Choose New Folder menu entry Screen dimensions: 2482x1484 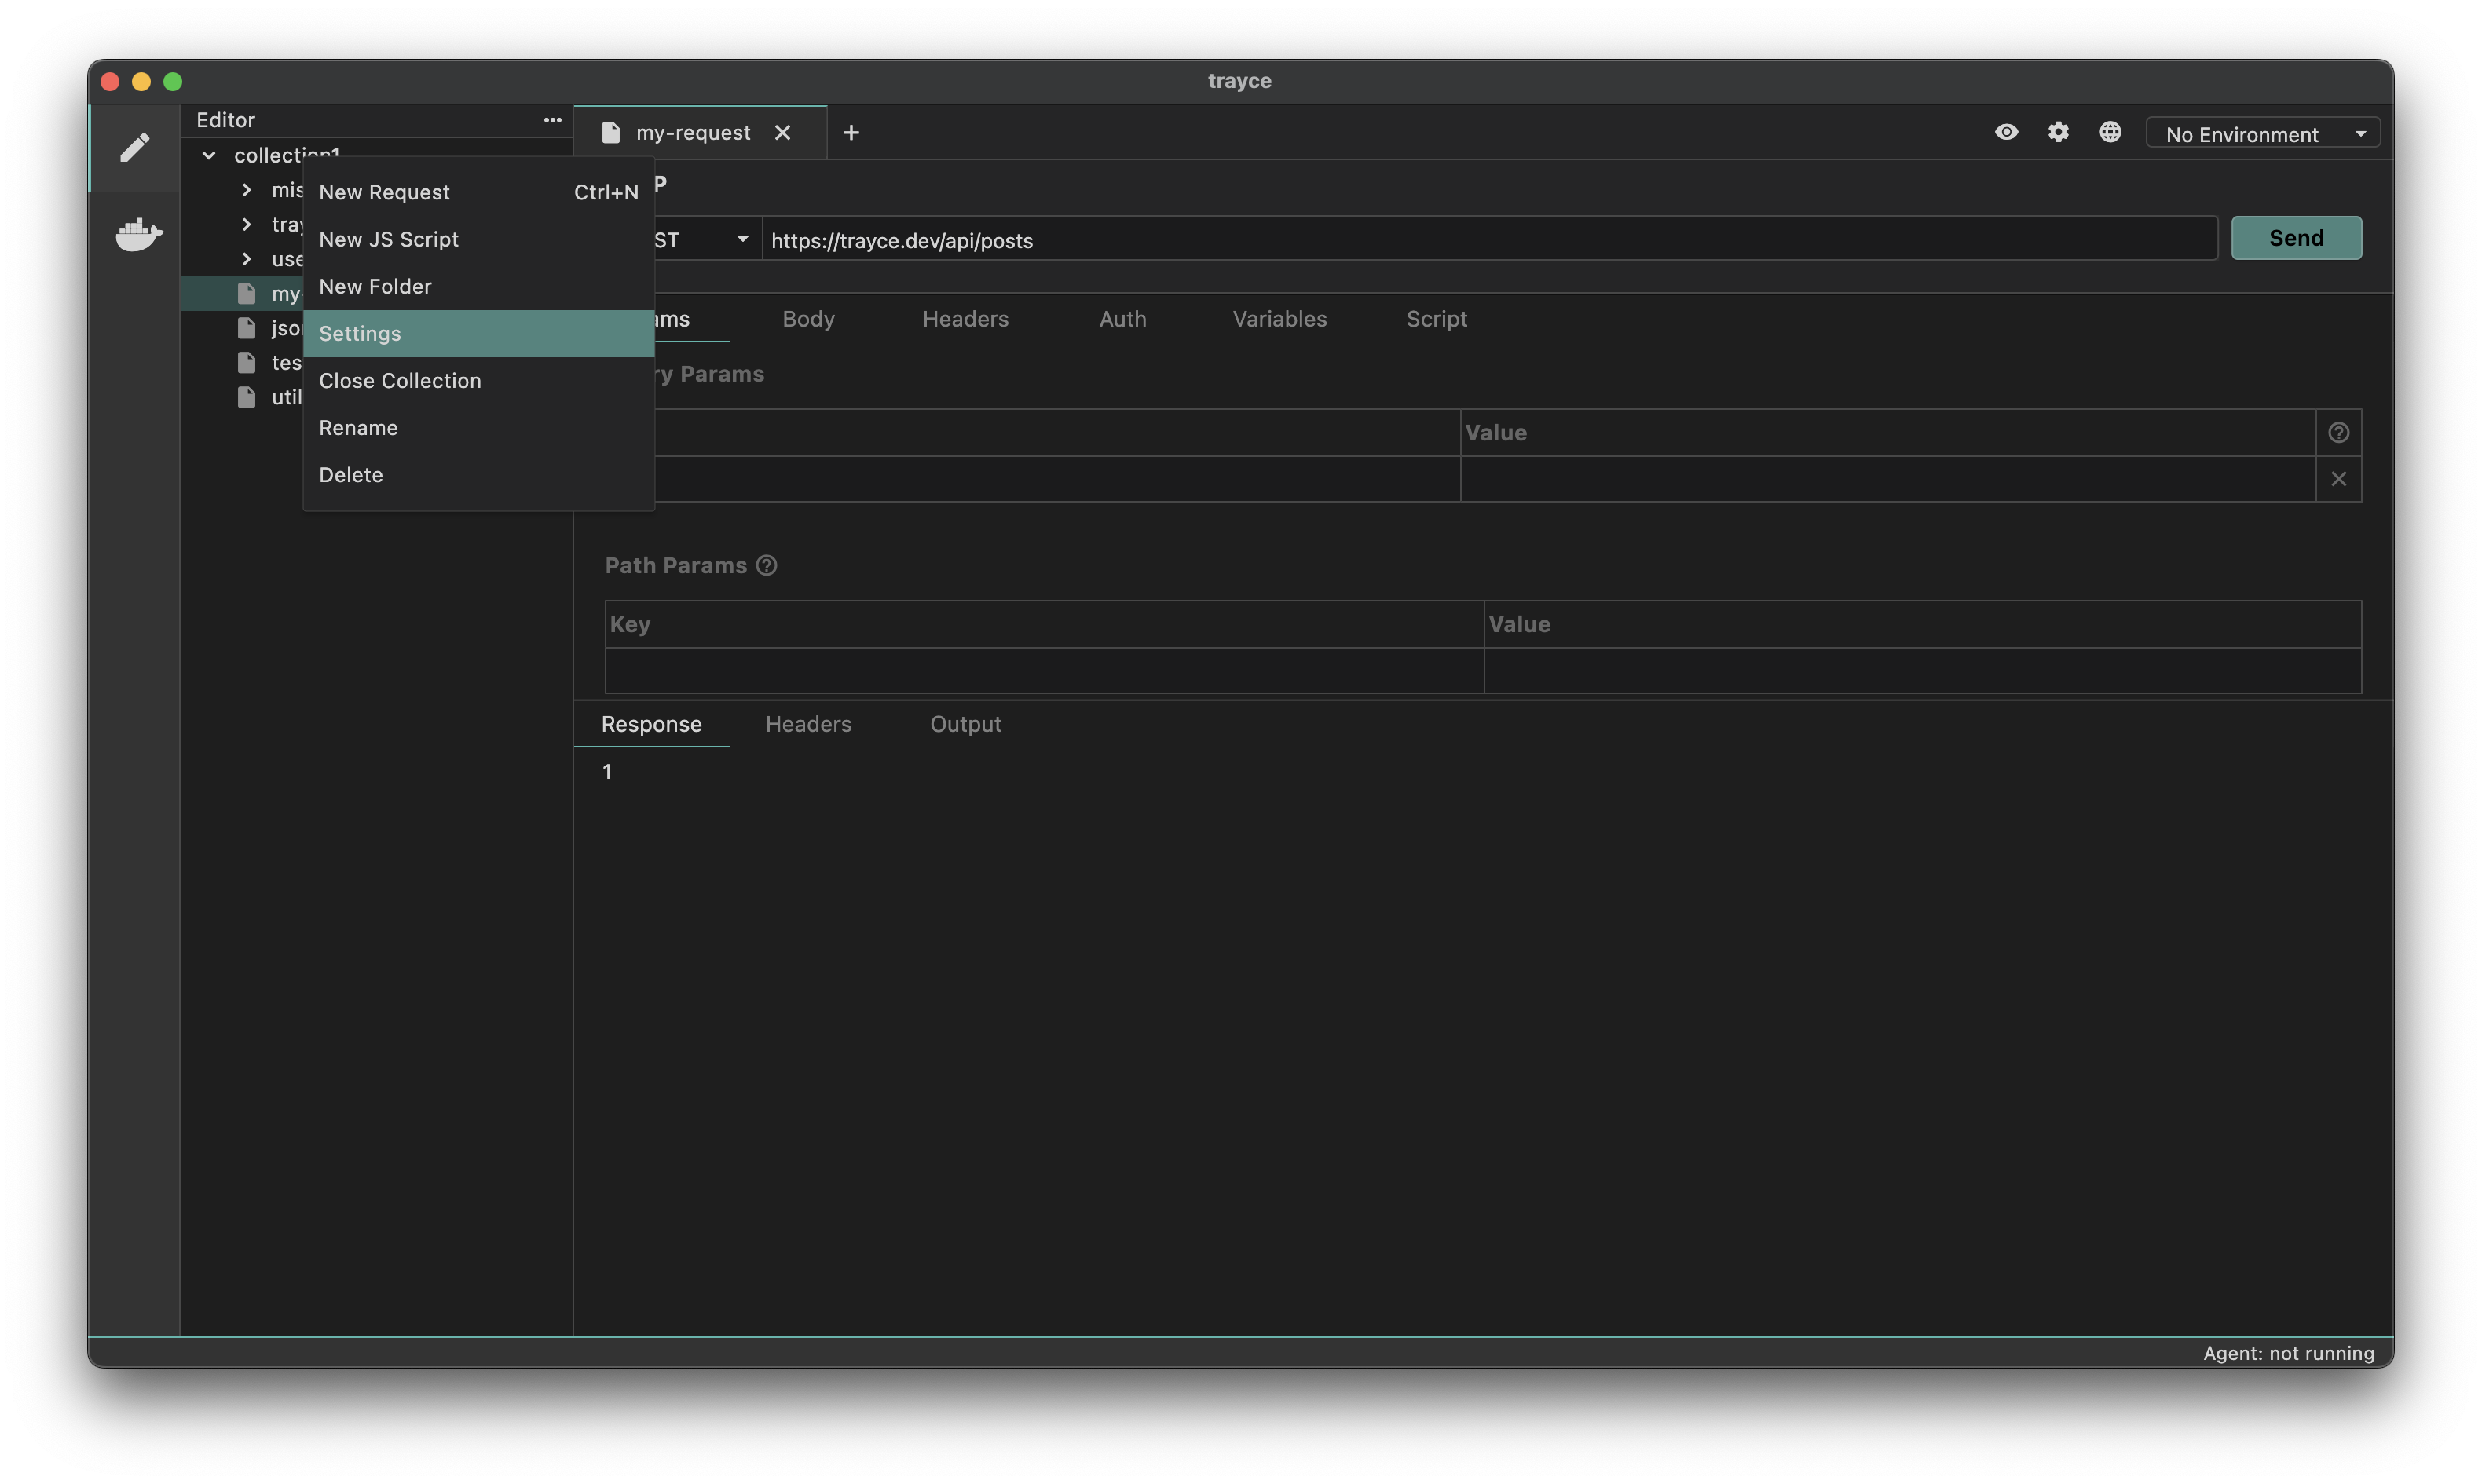pos(478,286)
